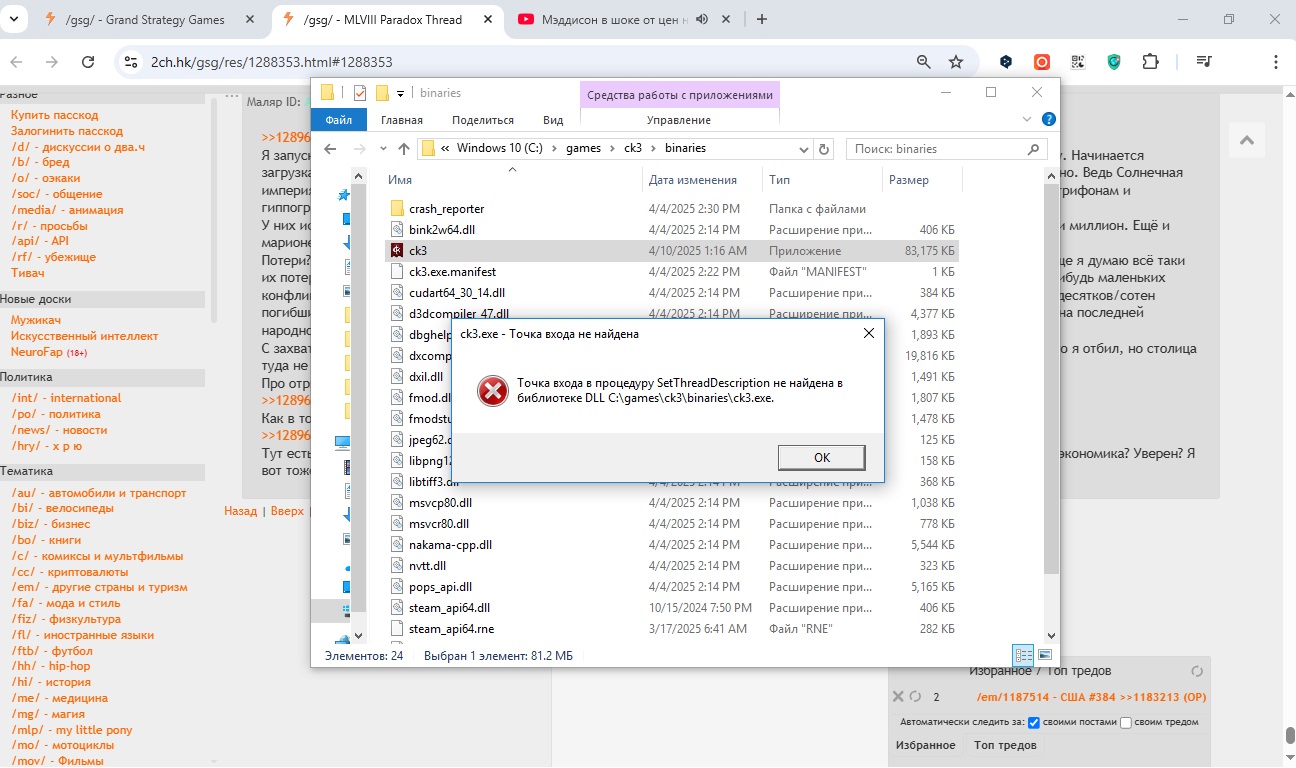1296x768 pixels.
Task: Click the 'games' breadcrumb in the Explorer path
Action: point(583,148)
